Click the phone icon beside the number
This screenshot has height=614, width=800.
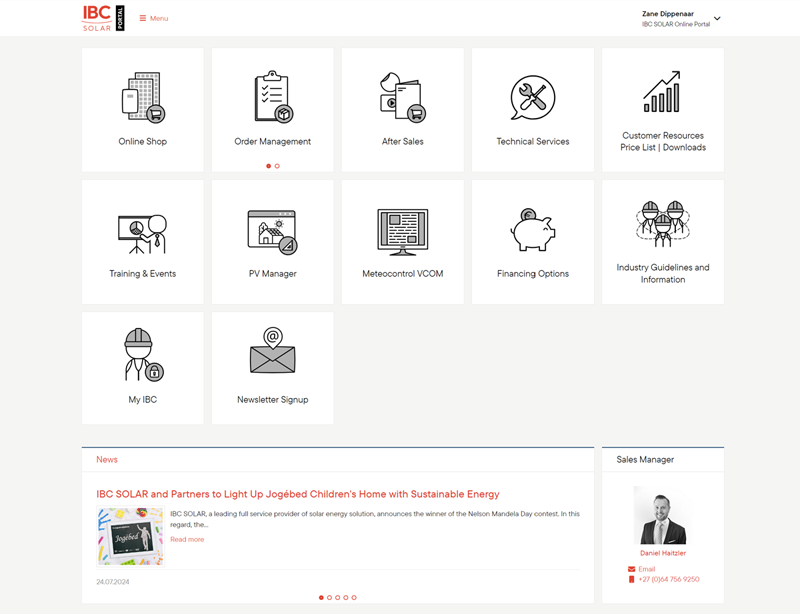(631, 579)
